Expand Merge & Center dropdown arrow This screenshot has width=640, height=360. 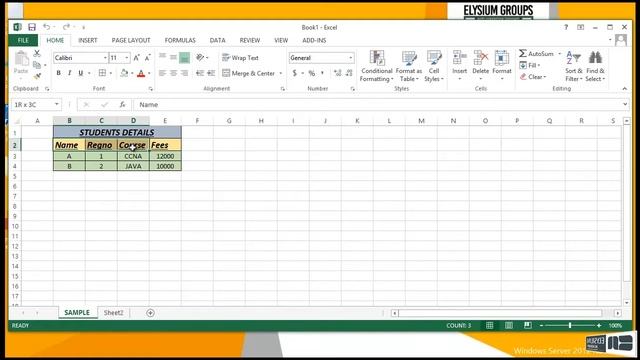point(281,73)
